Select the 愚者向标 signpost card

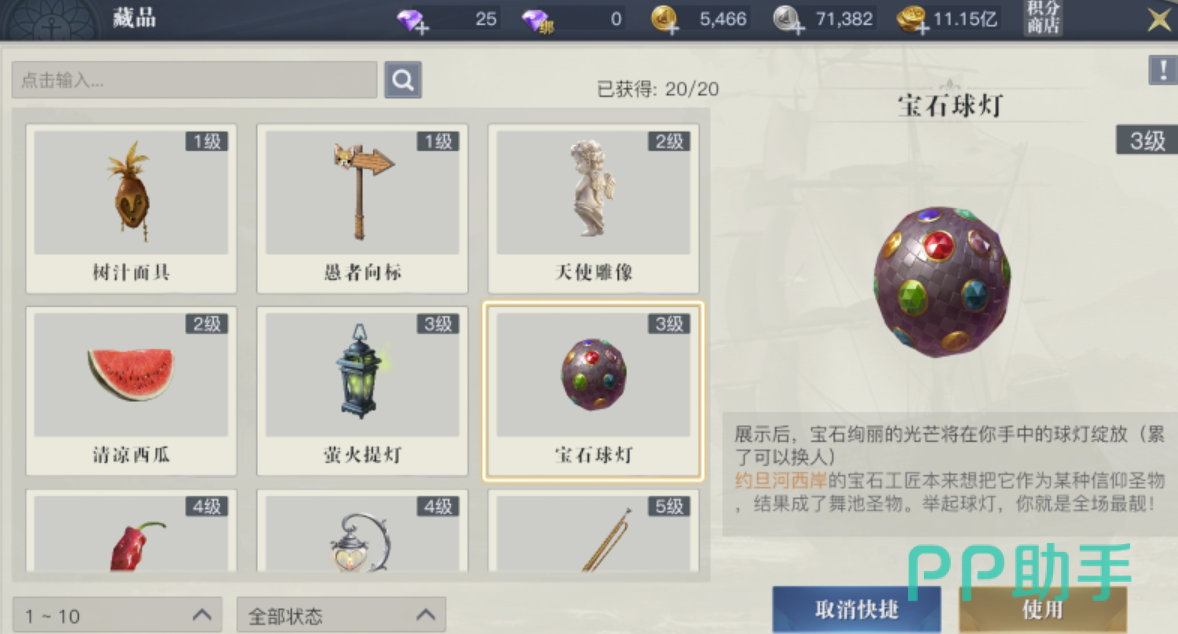pyautogui.click(x=362, y=208)
